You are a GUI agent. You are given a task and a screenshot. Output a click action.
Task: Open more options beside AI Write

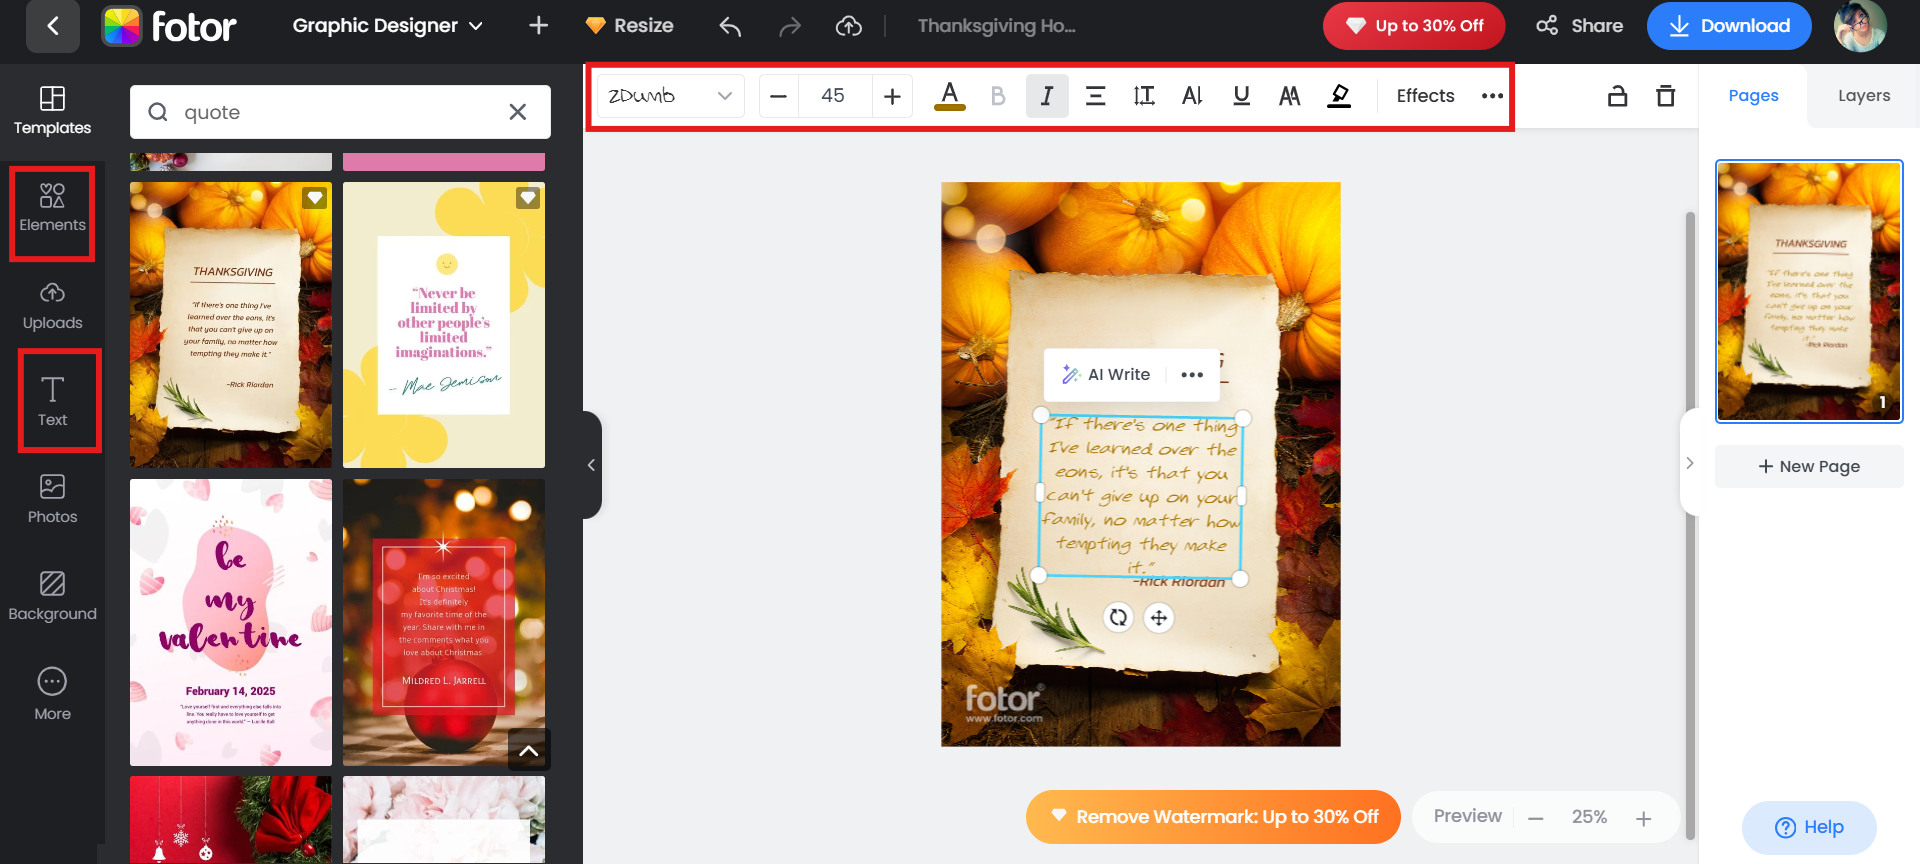point(1192,374)
